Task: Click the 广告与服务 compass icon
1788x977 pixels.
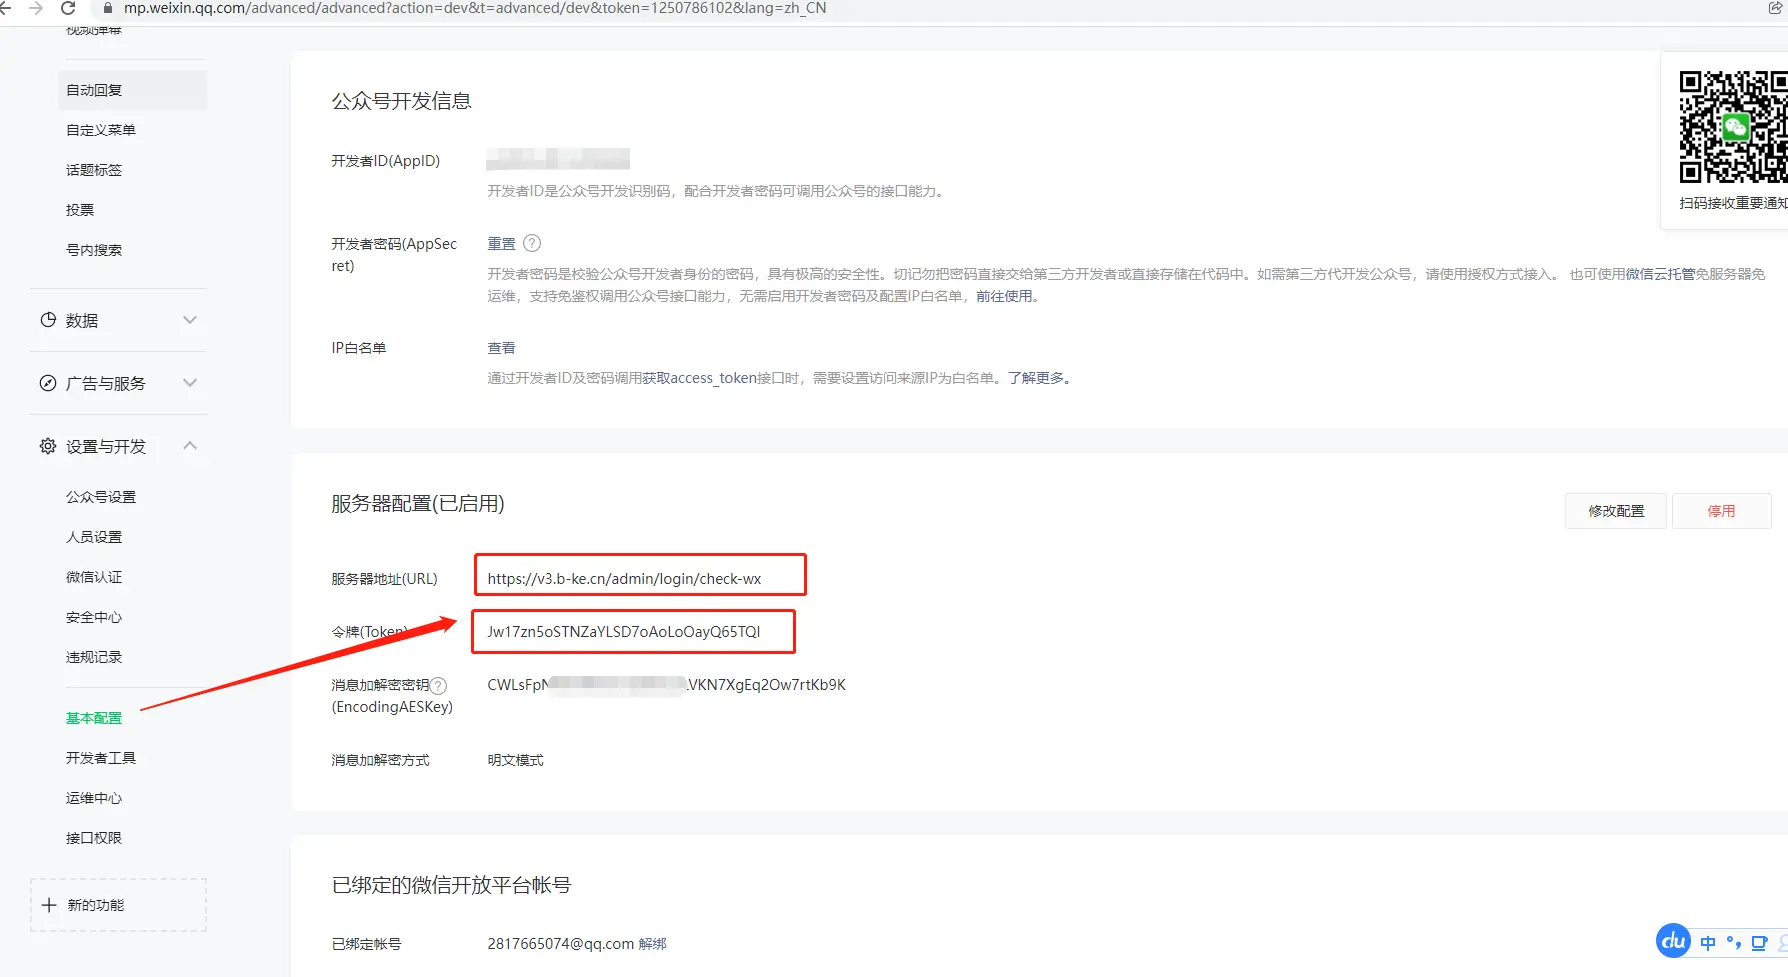Action: pos(48,383)
